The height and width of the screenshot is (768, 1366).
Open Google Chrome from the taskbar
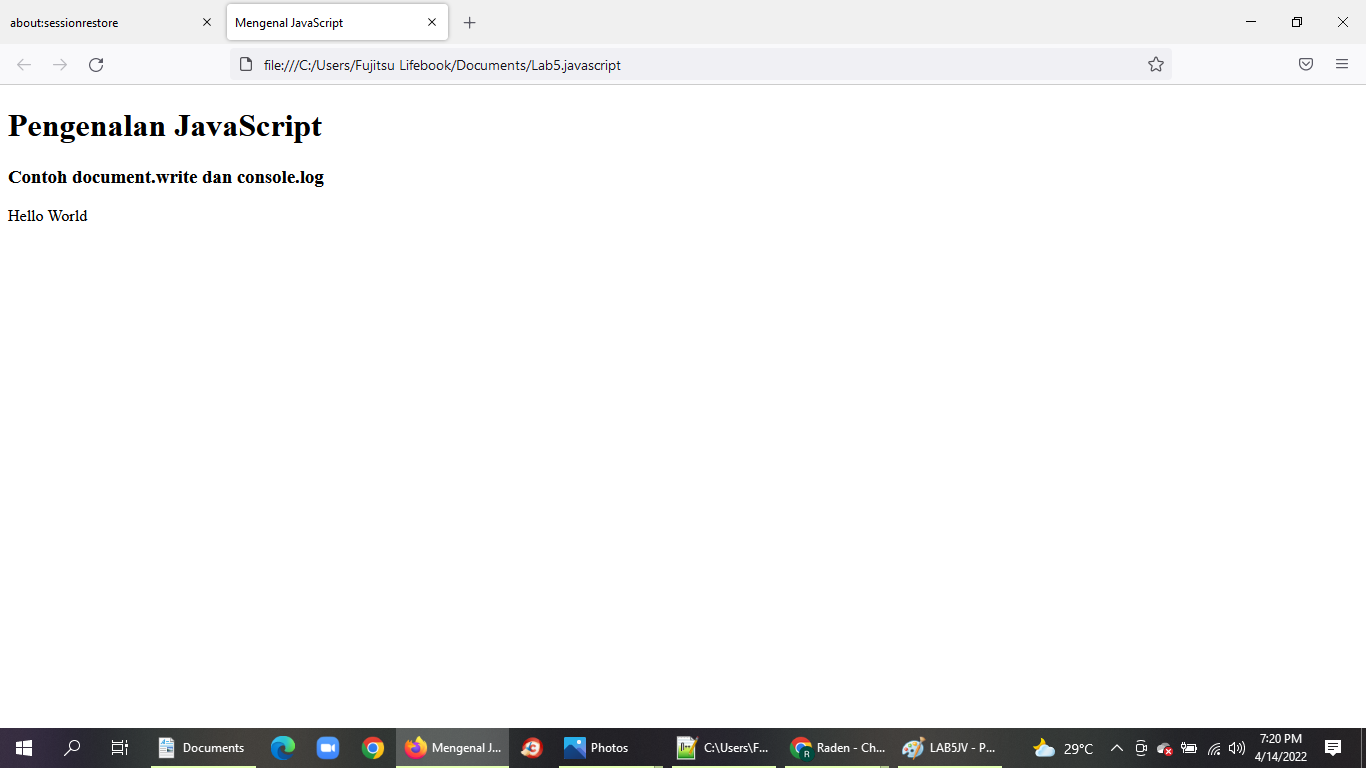pos(373,748)
